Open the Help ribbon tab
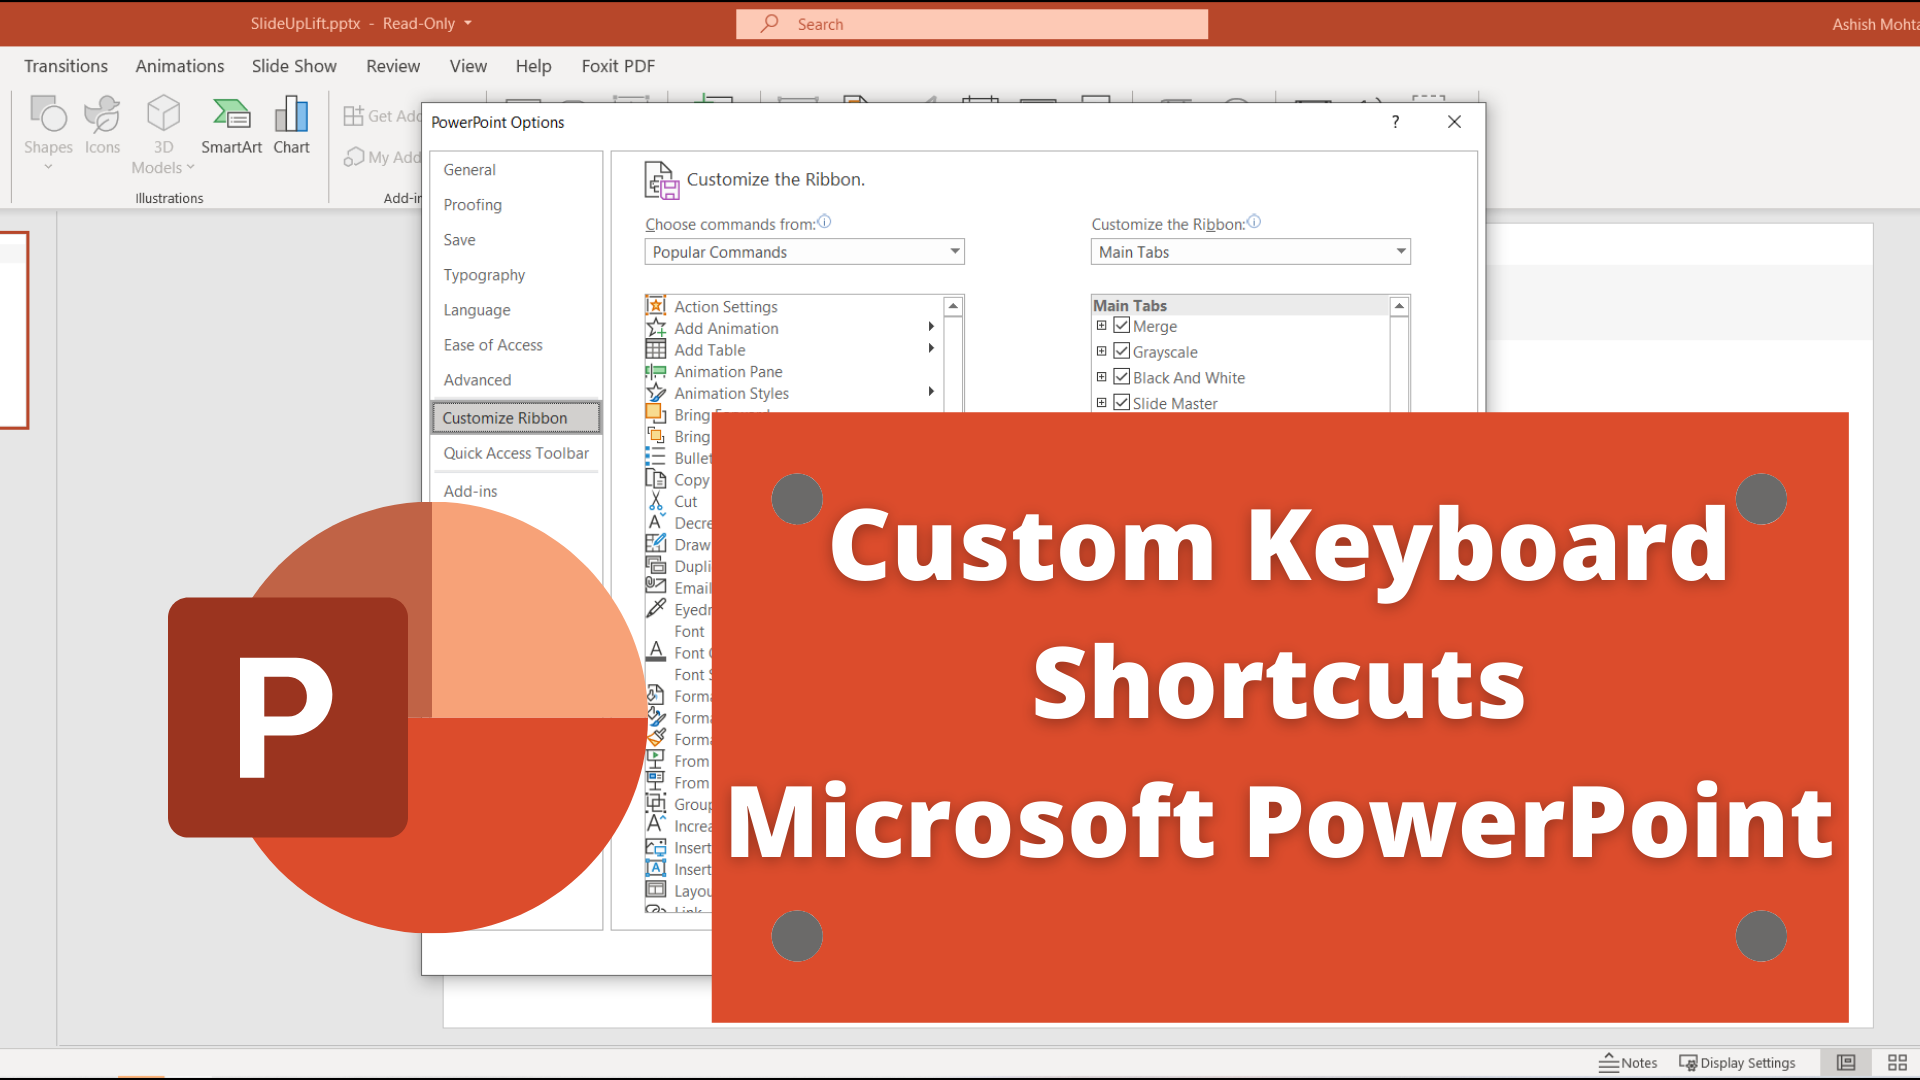Image resolution: width=1920 pixels, height=1080 pixels. (x=533, y=66)
